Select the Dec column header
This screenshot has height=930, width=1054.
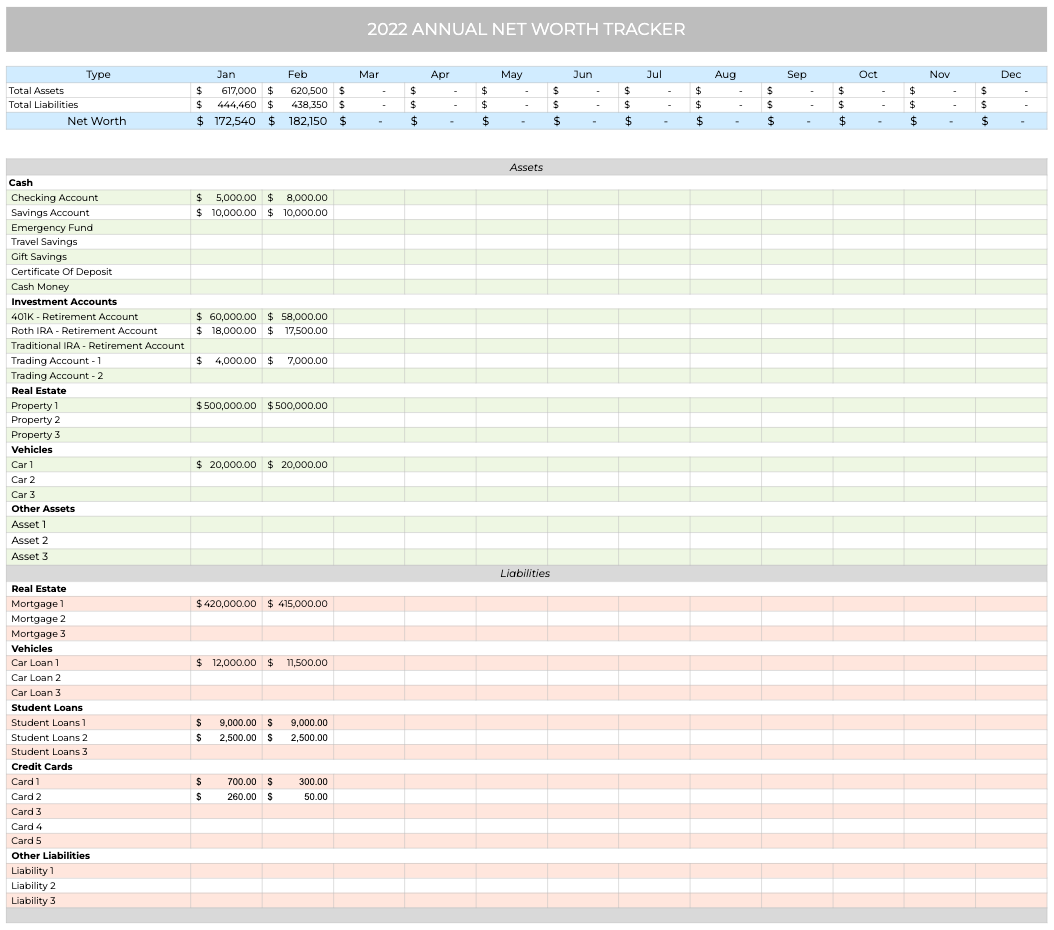tap(1010, 75)
